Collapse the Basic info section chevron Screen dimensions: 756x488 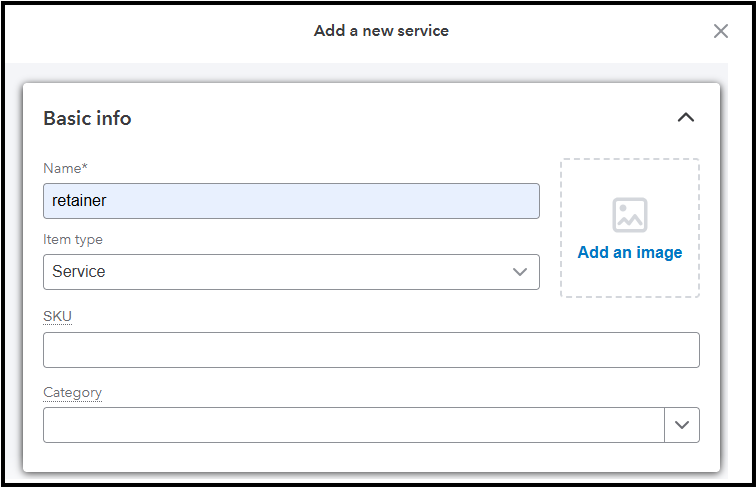(685, 118)
